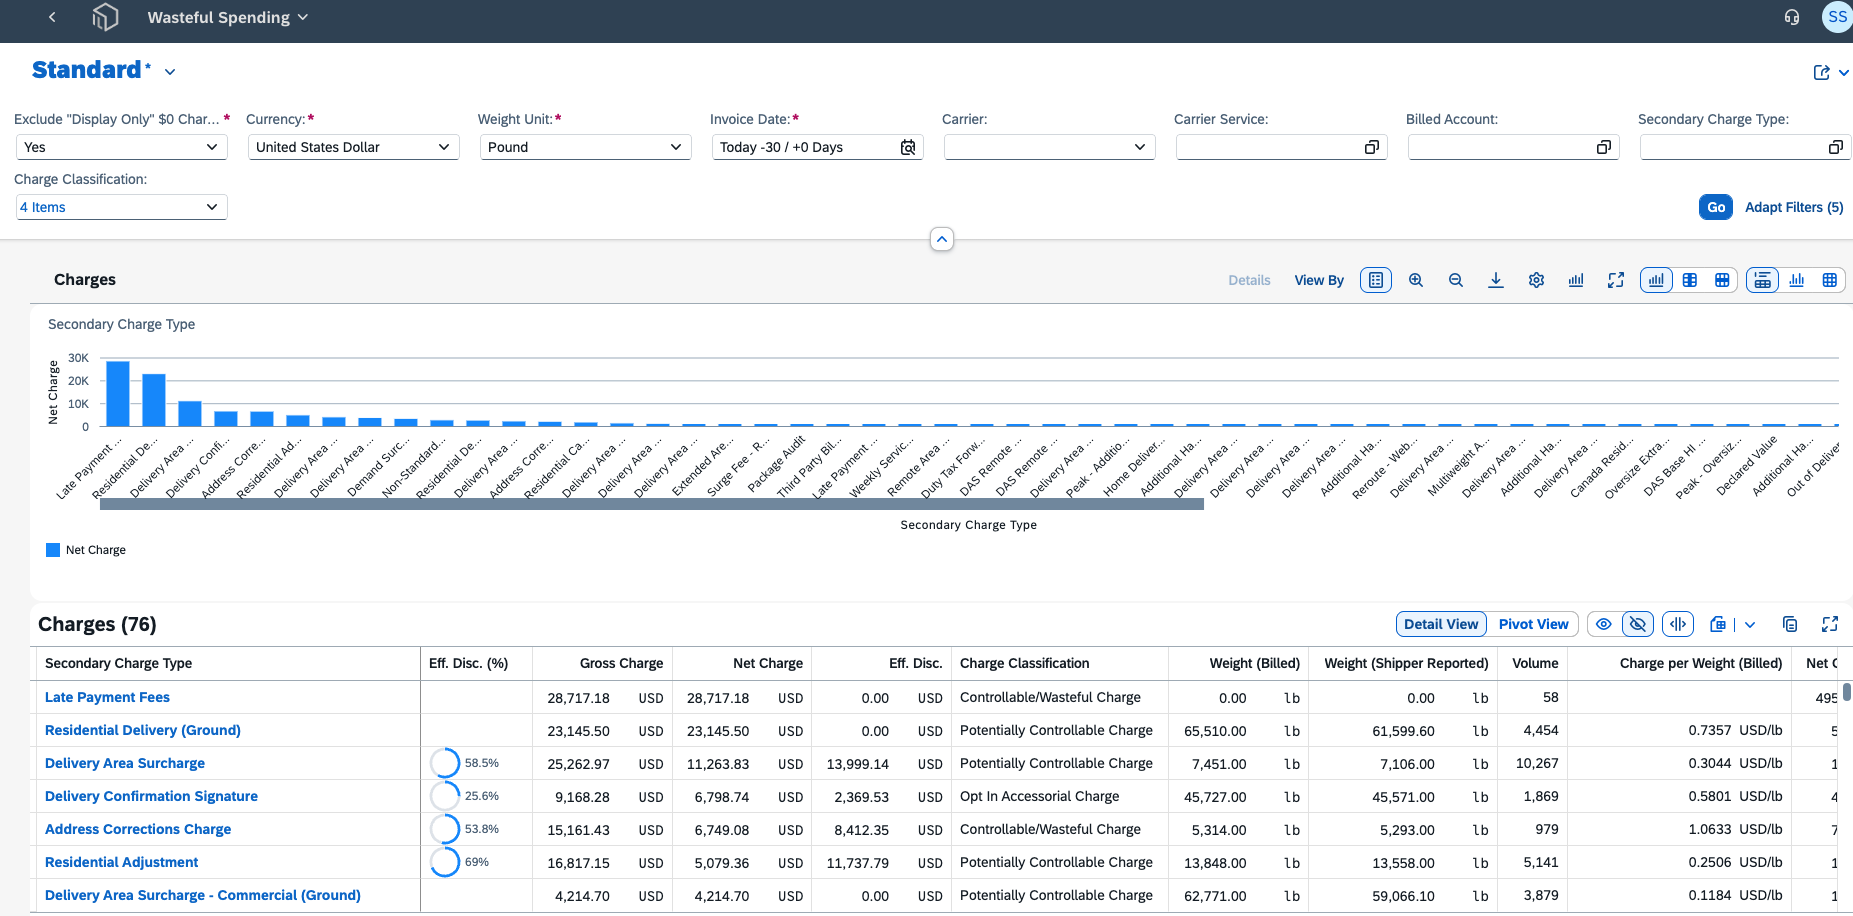The width and height of the screenshot is (1853, 916).
Task: Click the Go button
Action: pos(1716,207)
